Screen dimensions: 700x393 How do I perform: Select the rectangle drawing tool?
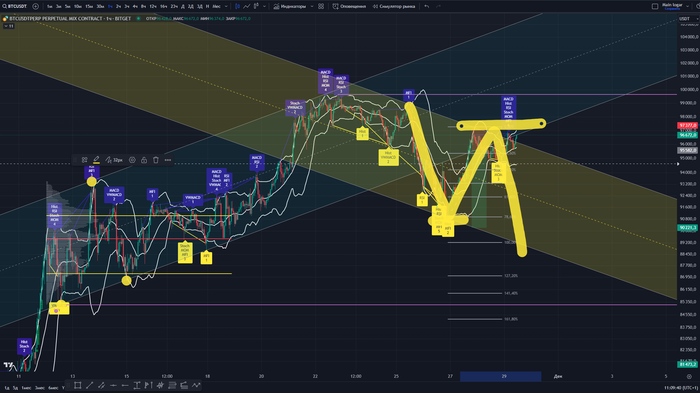pyautogui.click(x=78, y=385)
